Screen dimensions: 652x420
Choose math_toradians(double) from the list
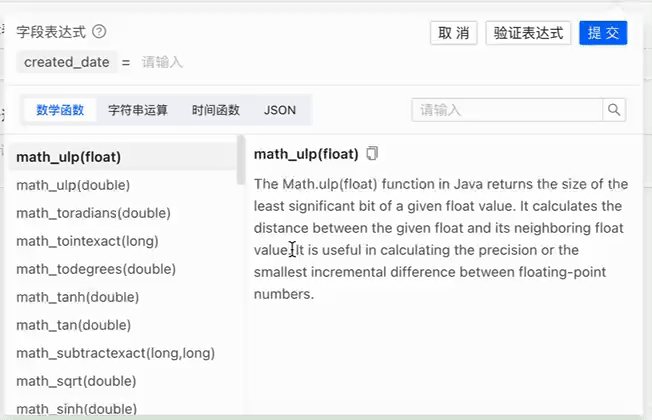click(93, 213)
